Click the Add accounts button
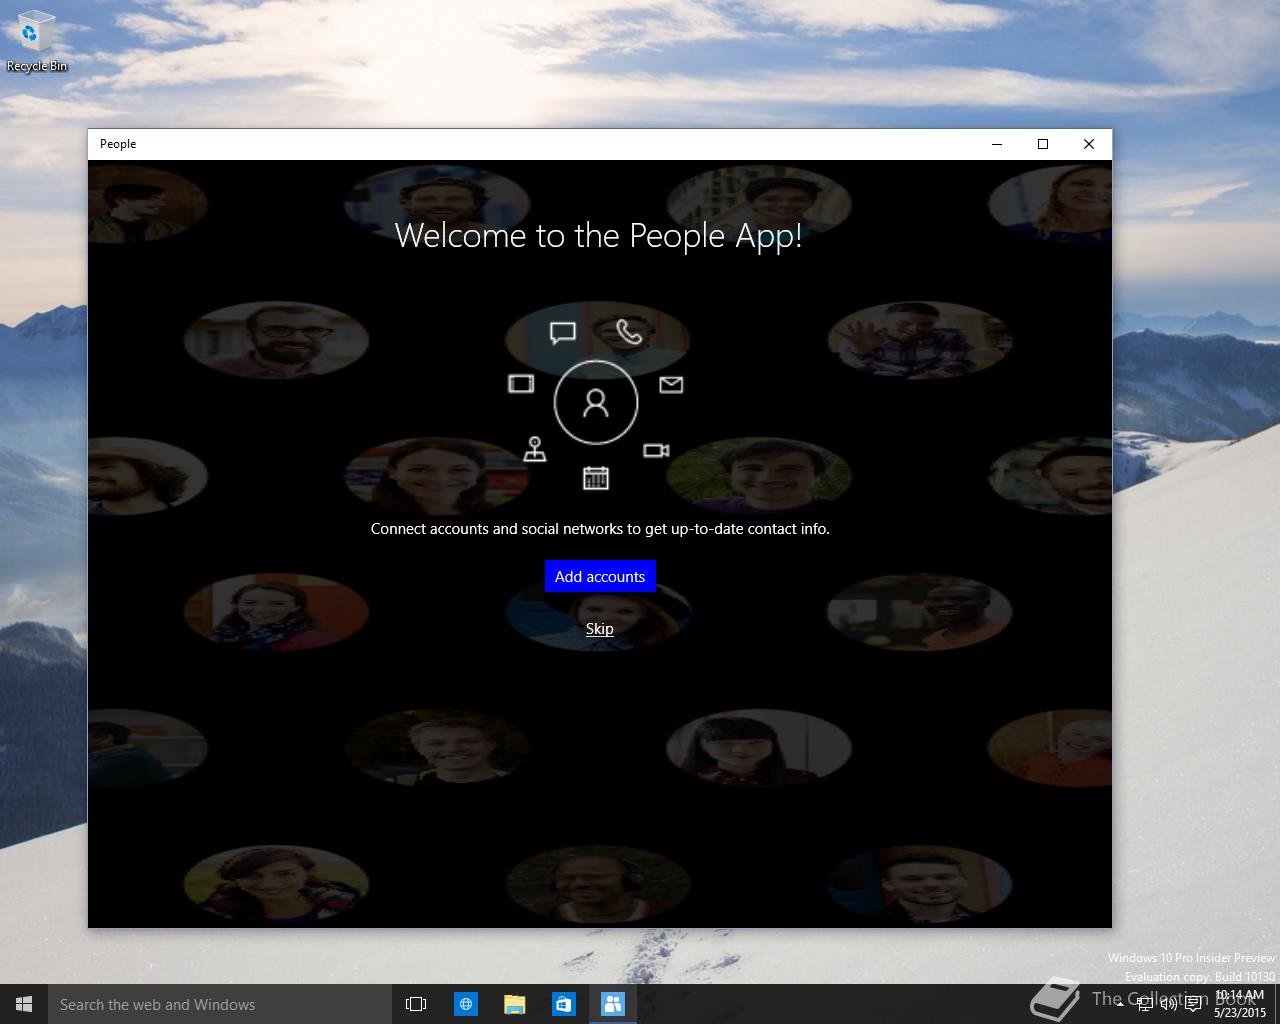 (600, 576)
